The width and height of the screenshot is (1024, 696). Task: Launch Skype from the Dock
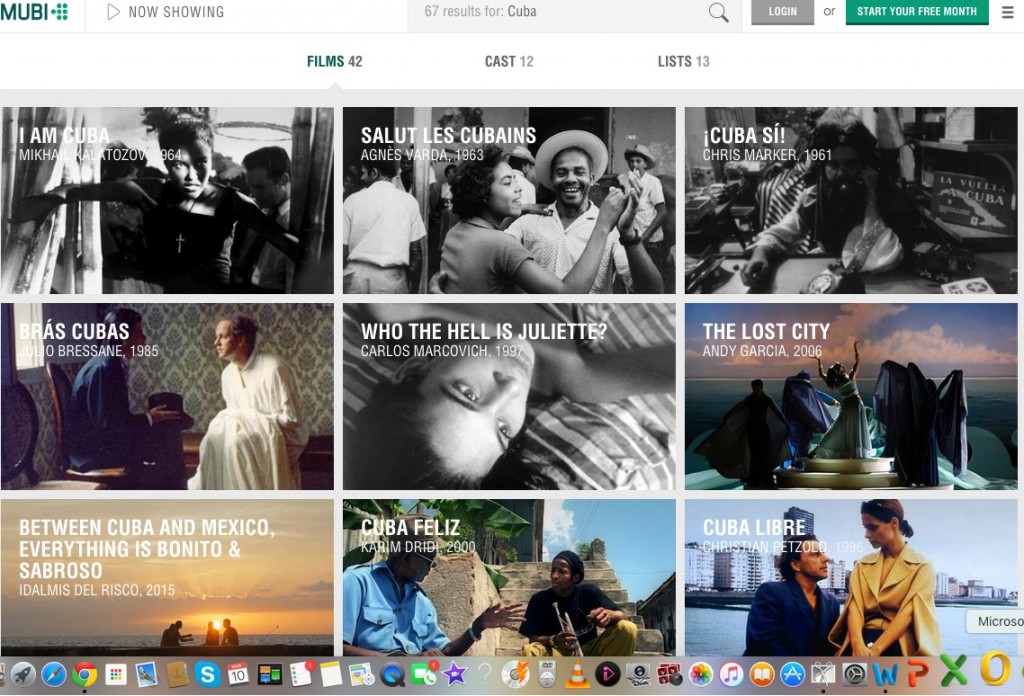208,674
